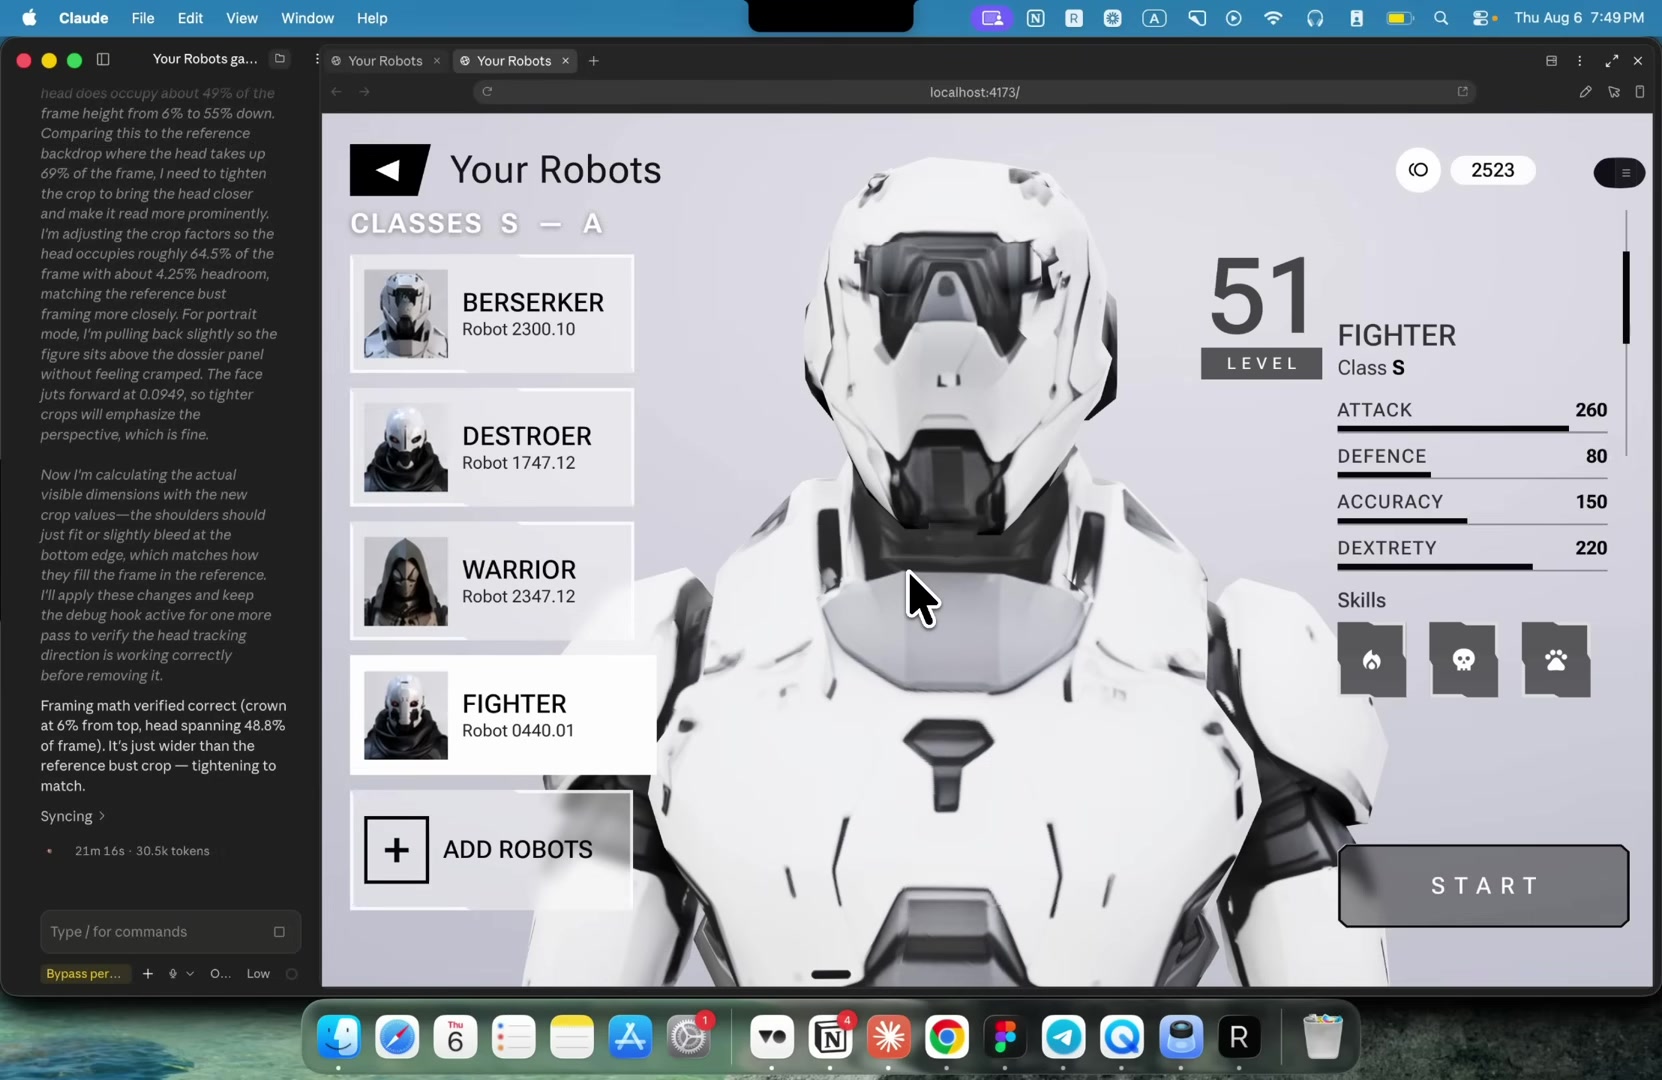Select the BERSERKER robot card
Image resolution: width=1662 pixels, height=1080 pixels.
[x=492, y=314]
